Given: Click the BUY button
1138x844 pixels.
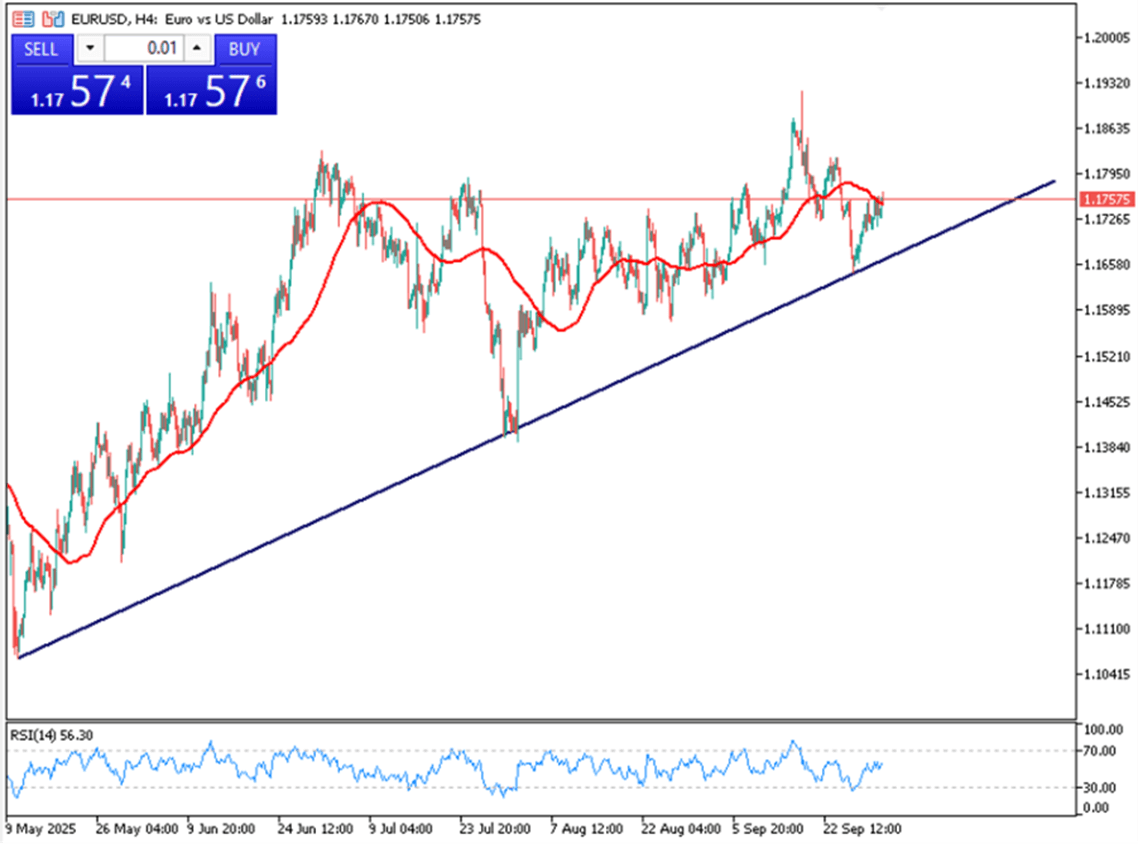Looking at the screenshot, I should 244,49.
